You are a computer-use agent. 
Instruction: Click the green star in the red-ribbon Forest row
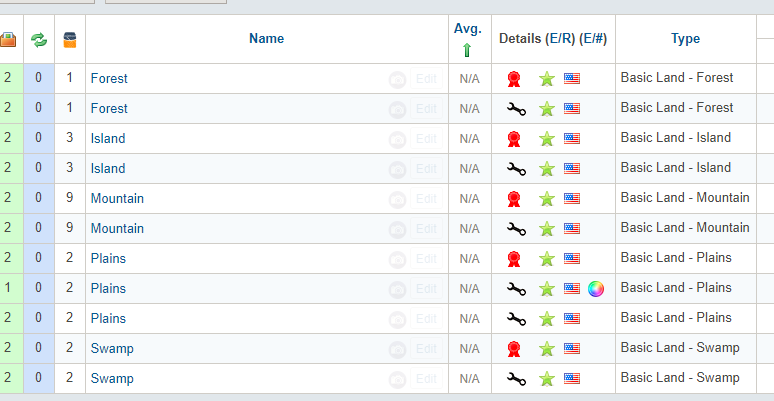[547, 79]
